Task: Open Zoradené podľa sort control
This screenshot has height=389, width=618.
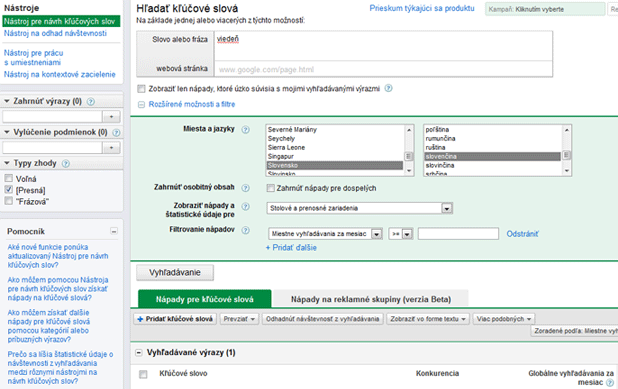Action: pyautogui.click(x=575, y=331)
